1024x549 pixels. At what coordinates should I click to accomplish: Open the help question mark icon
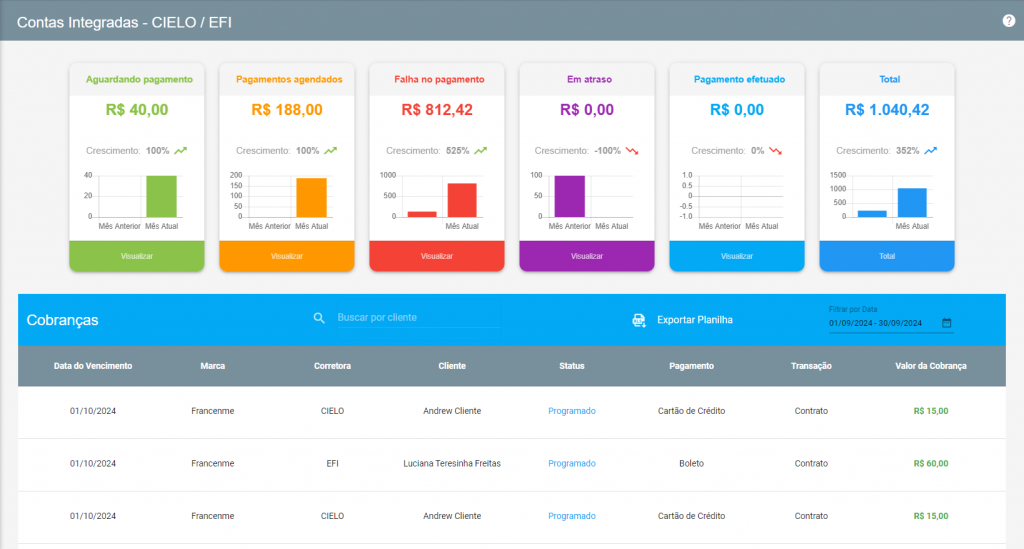coord(1008,21)
